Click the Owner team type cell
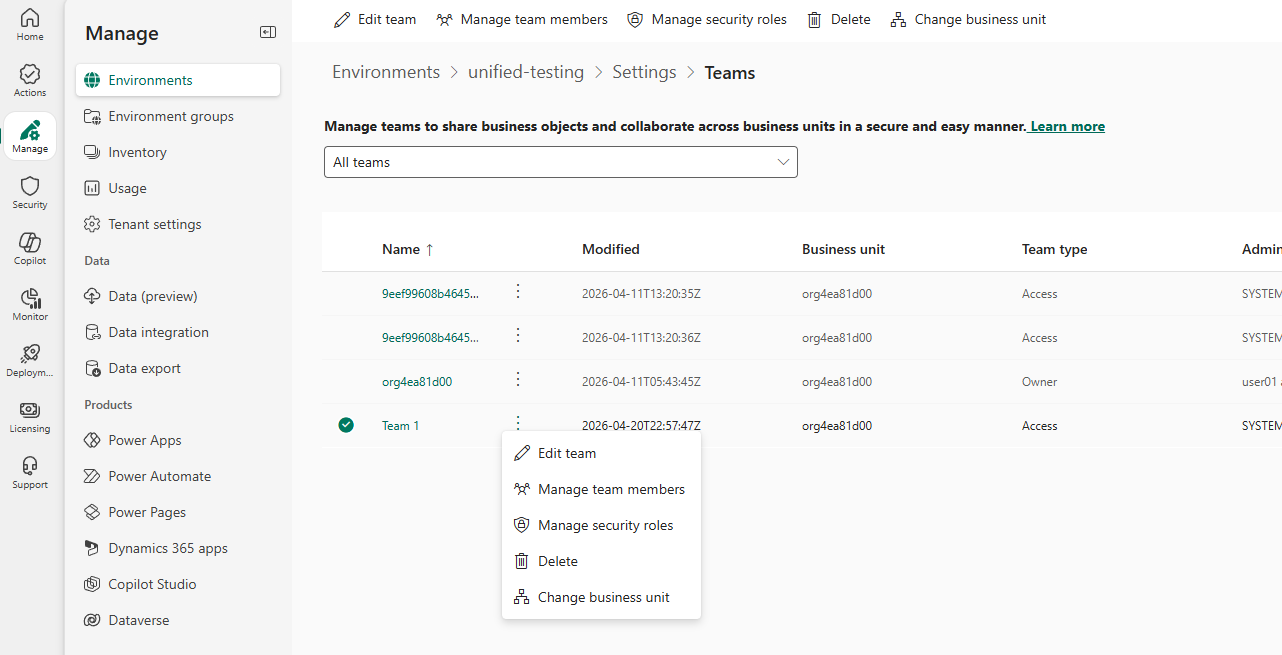Viewport: 1282px width, 655px height. click(1039, 382)
